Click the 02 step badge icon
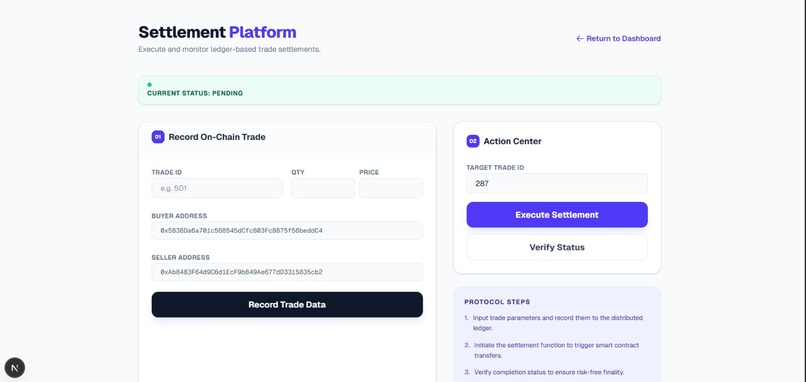The height and width of the screenshot is (382, 806). pyautogui.click(x=473, y=141)
